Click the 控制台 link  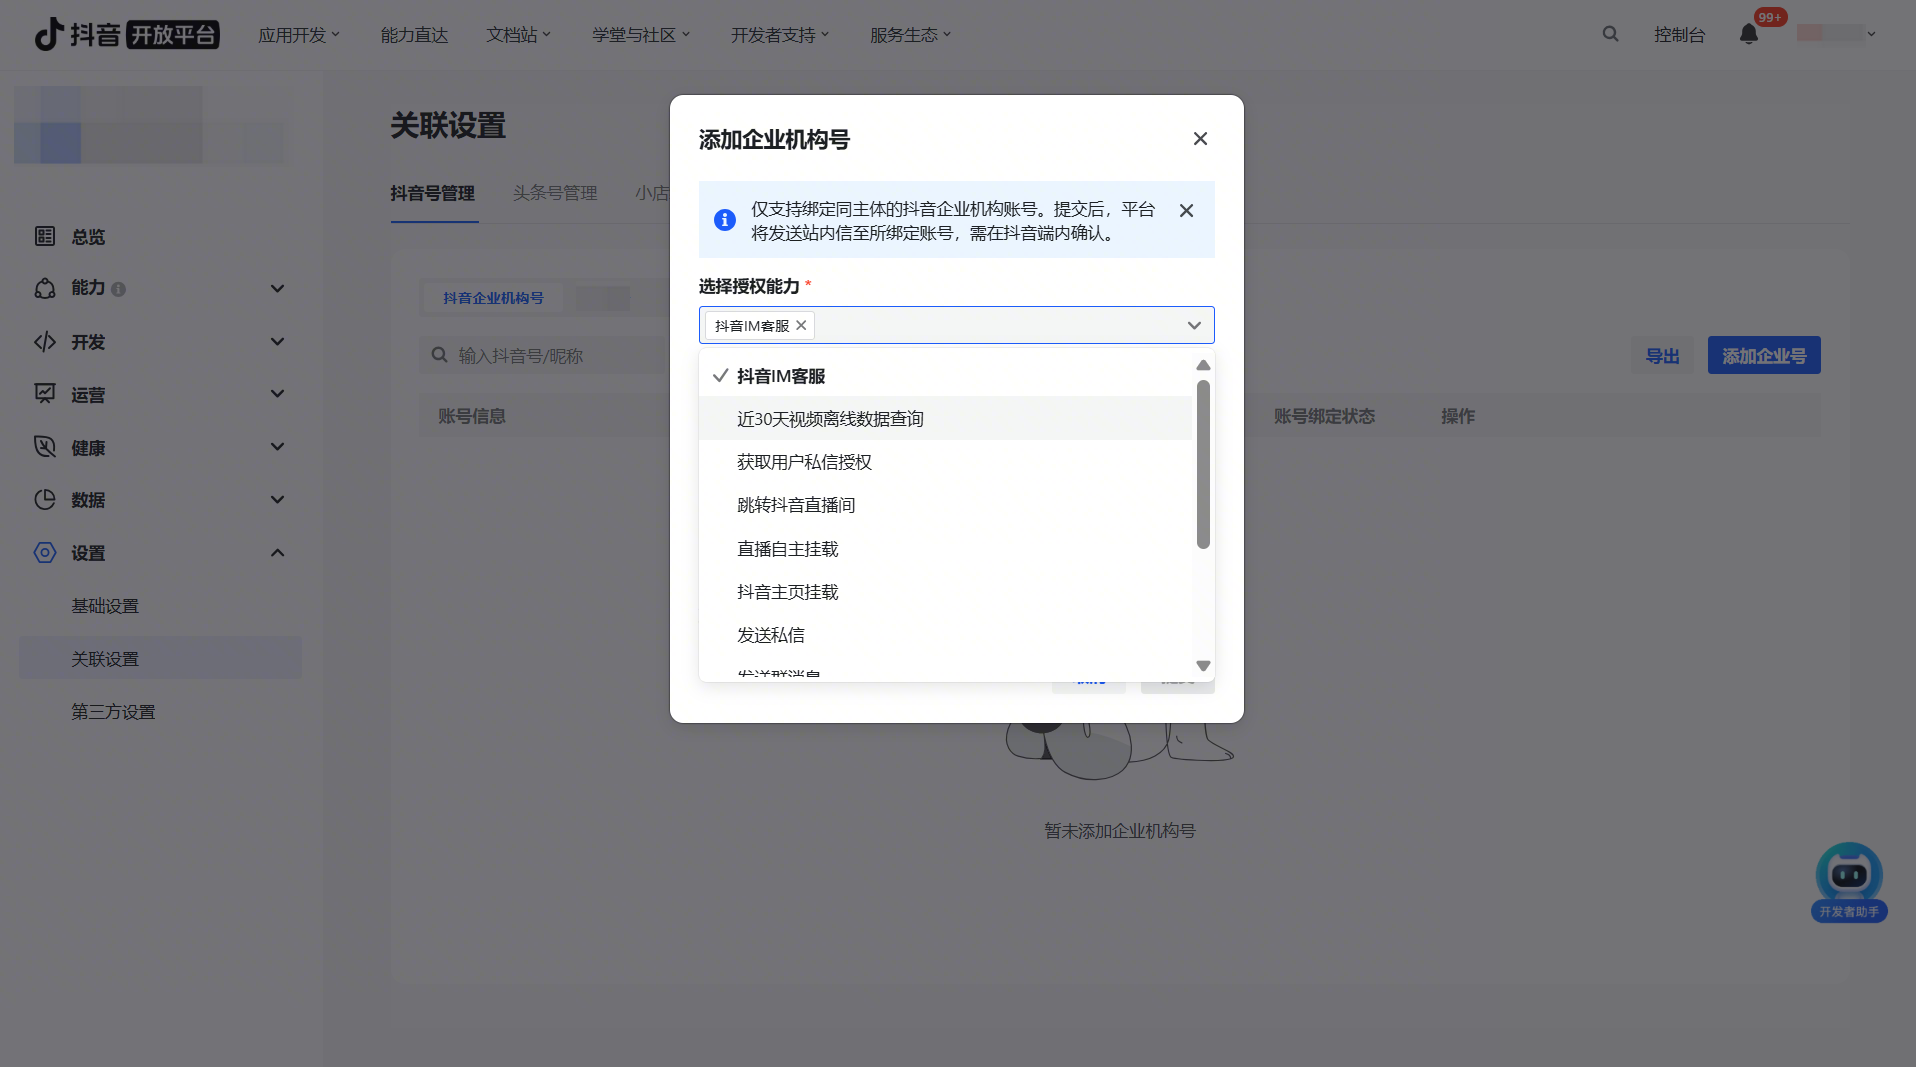coord(1679,35)
